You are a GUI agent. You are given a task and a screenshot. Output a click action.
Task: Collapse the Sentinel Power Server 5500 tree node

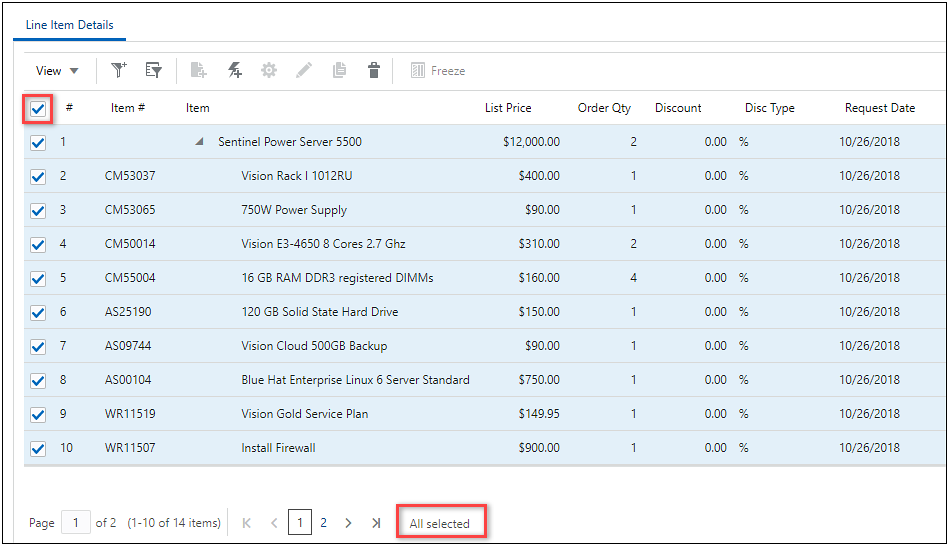click(x=201, y=142)
